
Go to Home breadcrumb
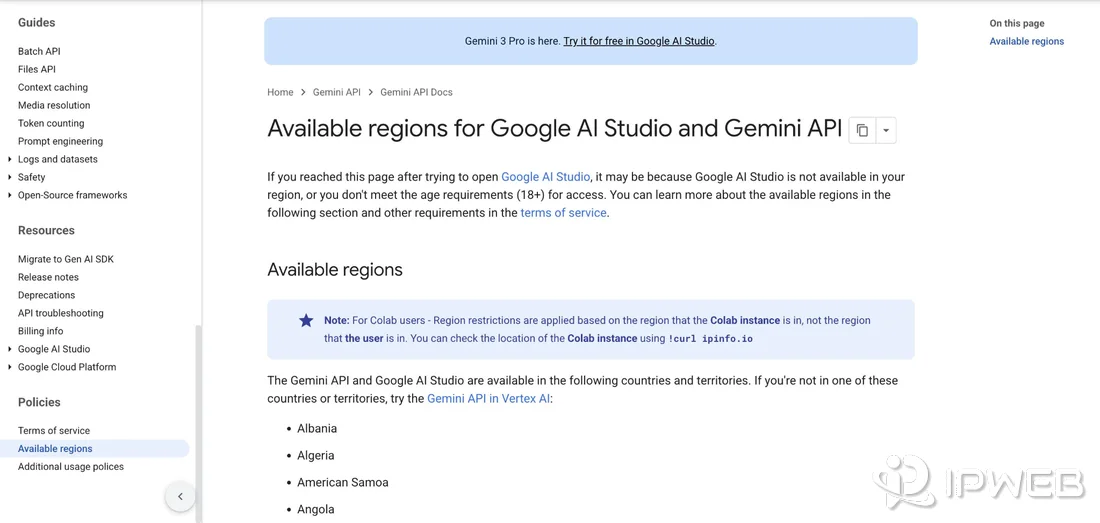(280, 92)
